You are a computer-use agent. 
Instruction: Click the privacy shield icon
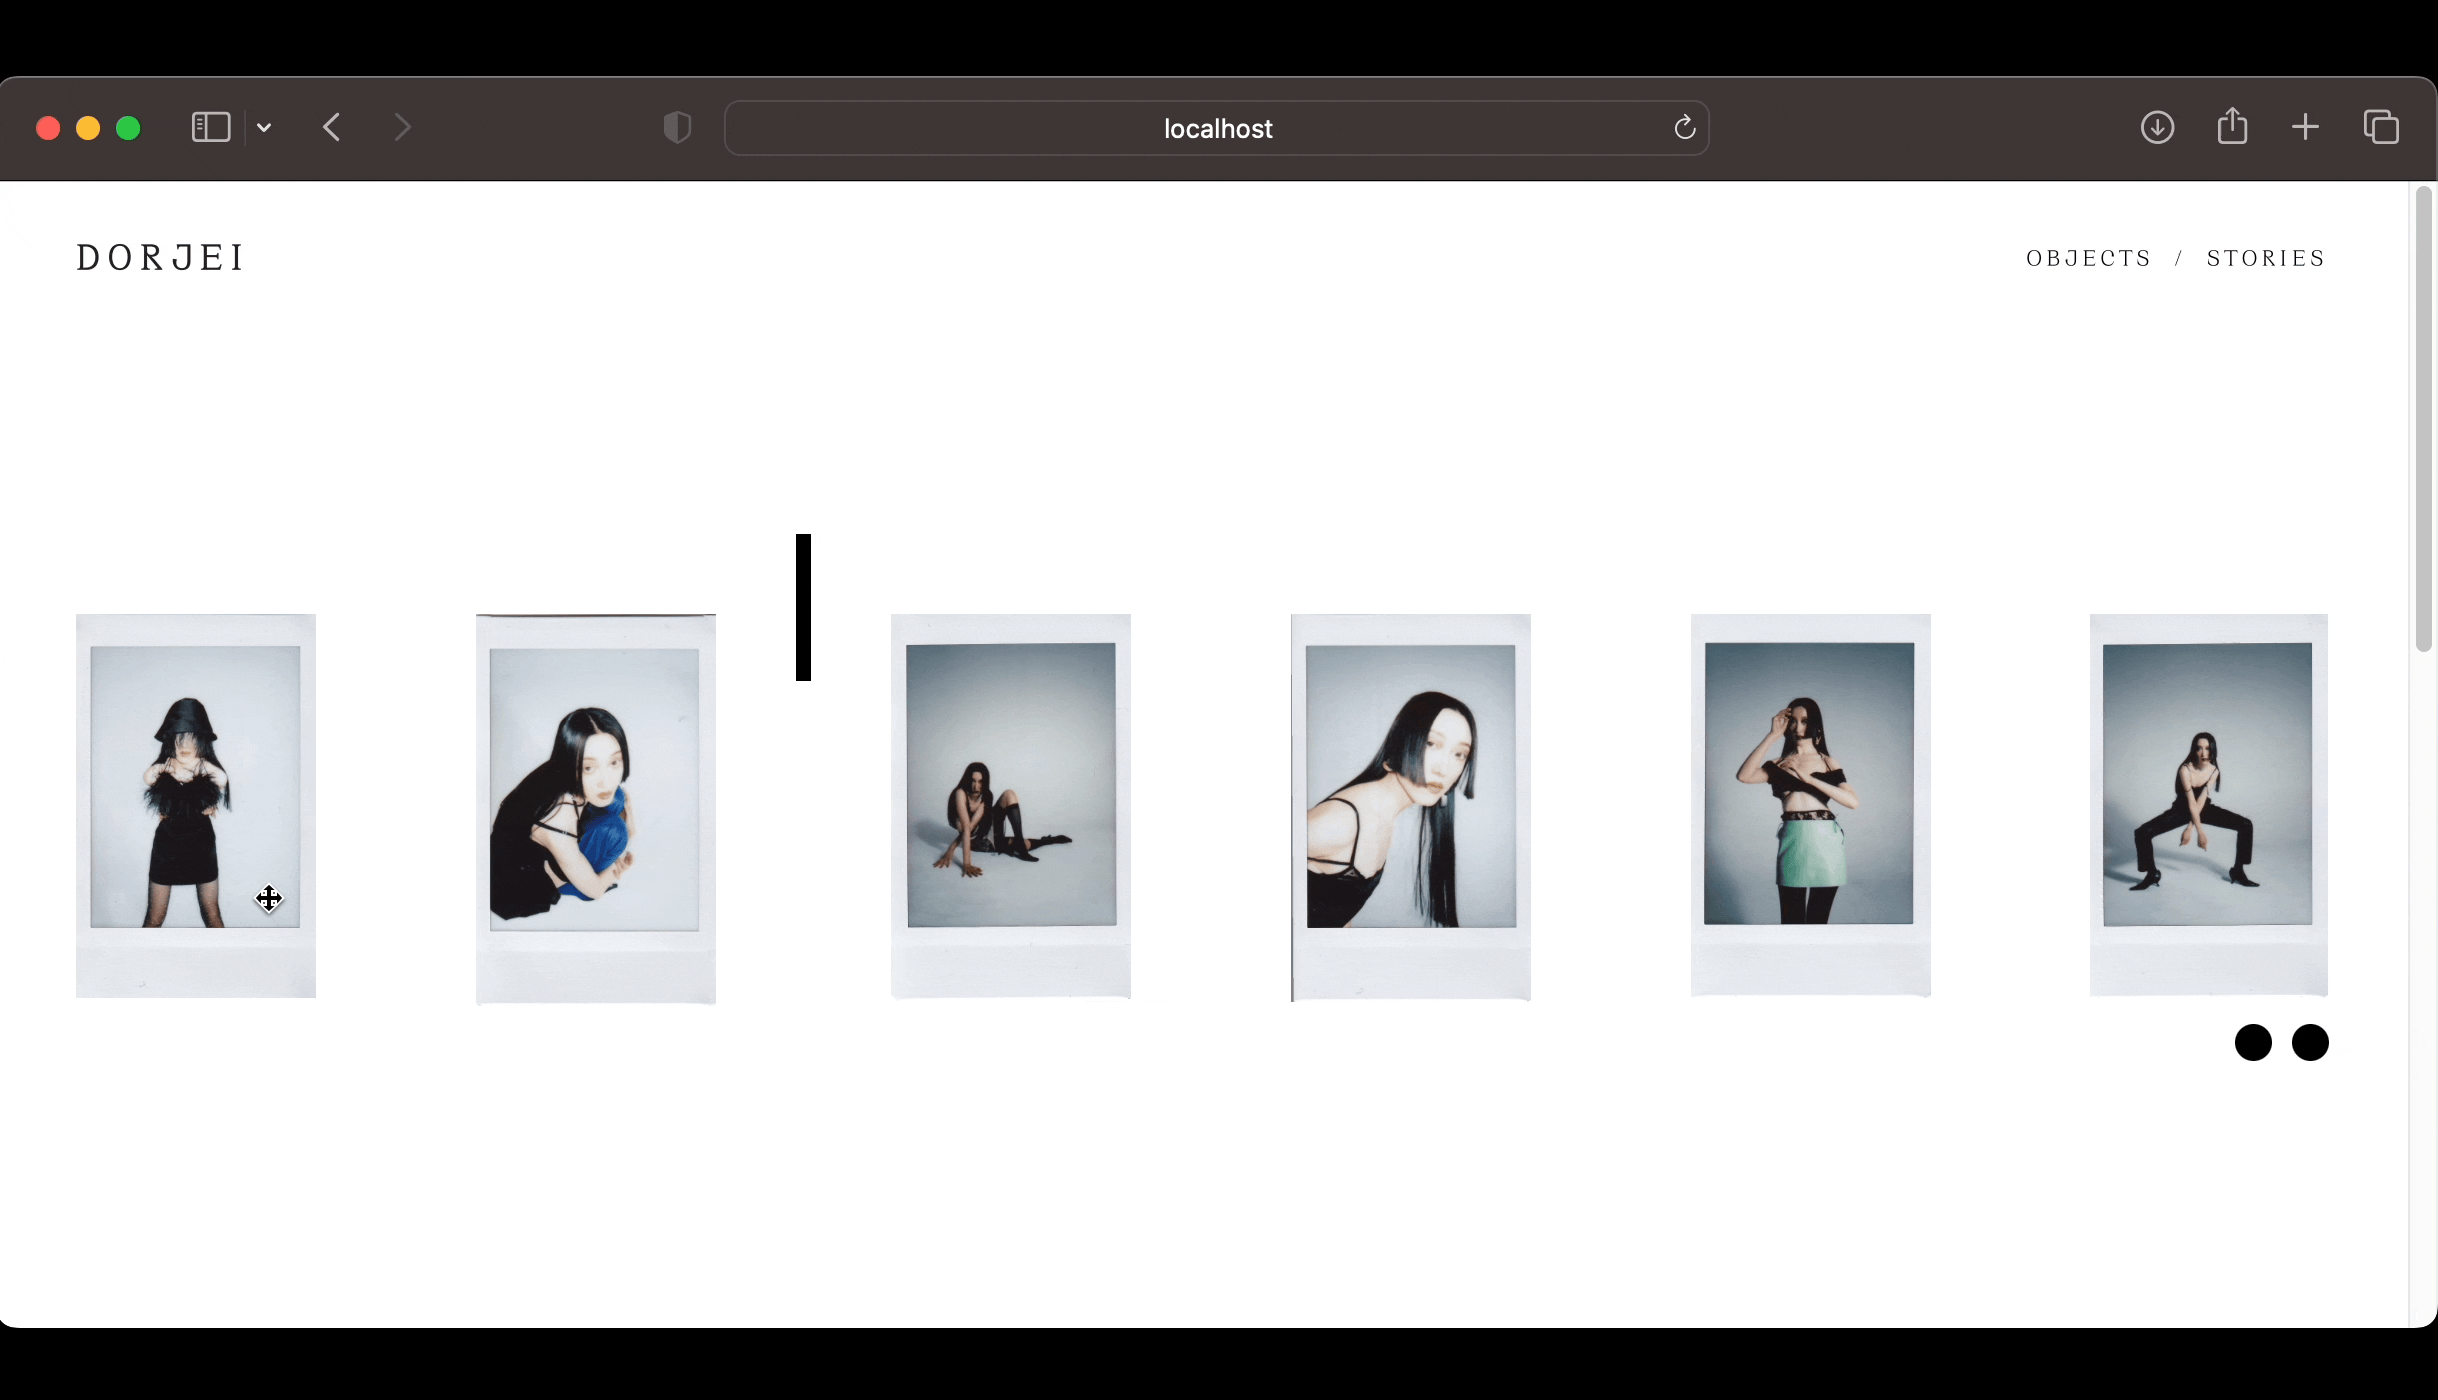677,128
